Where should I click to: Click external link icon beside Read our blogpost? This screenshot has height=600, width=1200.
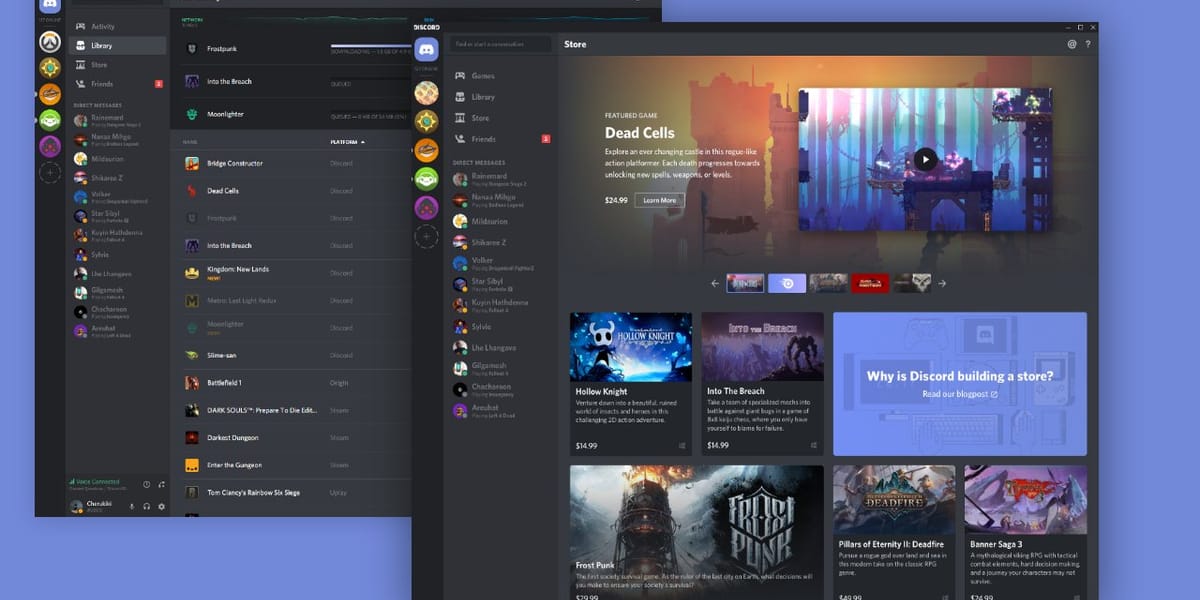coord(994,394)
